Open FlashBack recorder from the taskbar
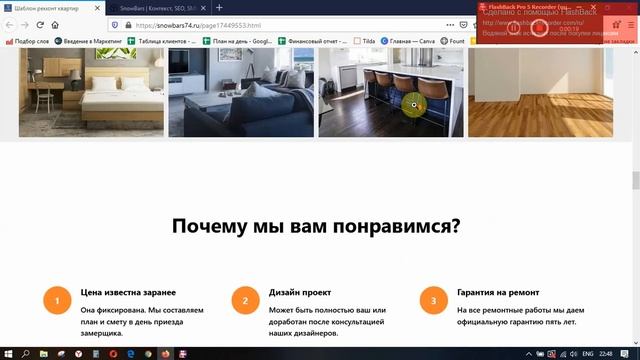The width and height of the screenshot is (640, 360). click(x=183, y=354)
